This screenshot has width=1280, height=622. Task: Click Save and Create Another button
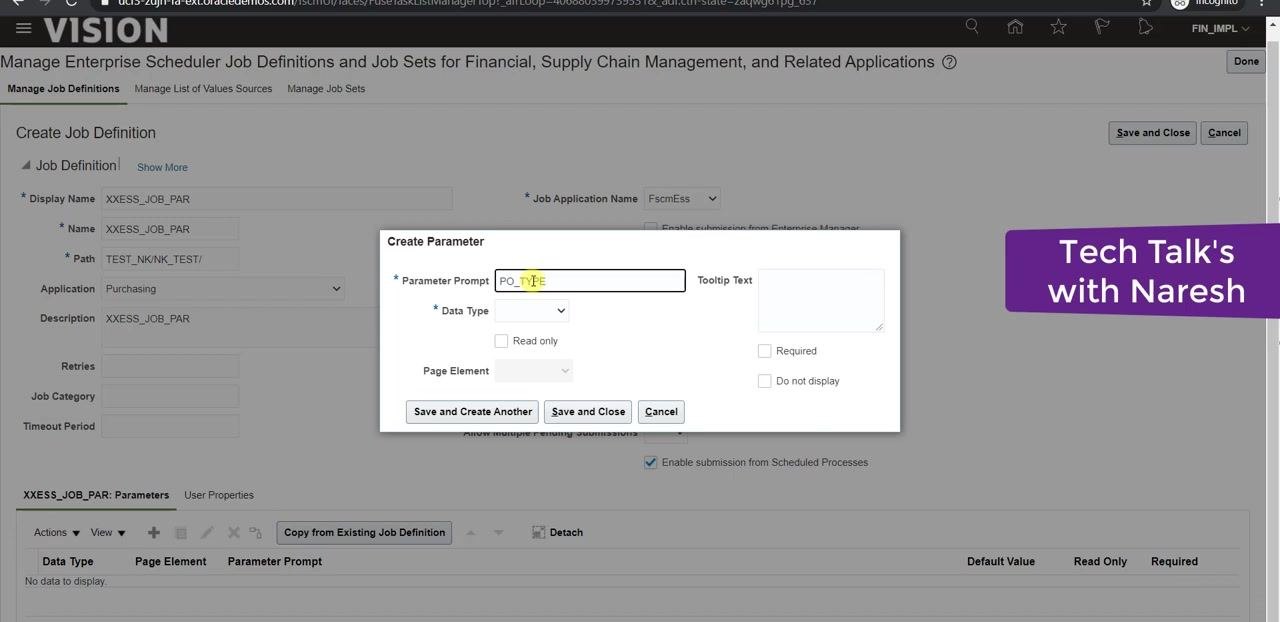(x=473, y=412)
